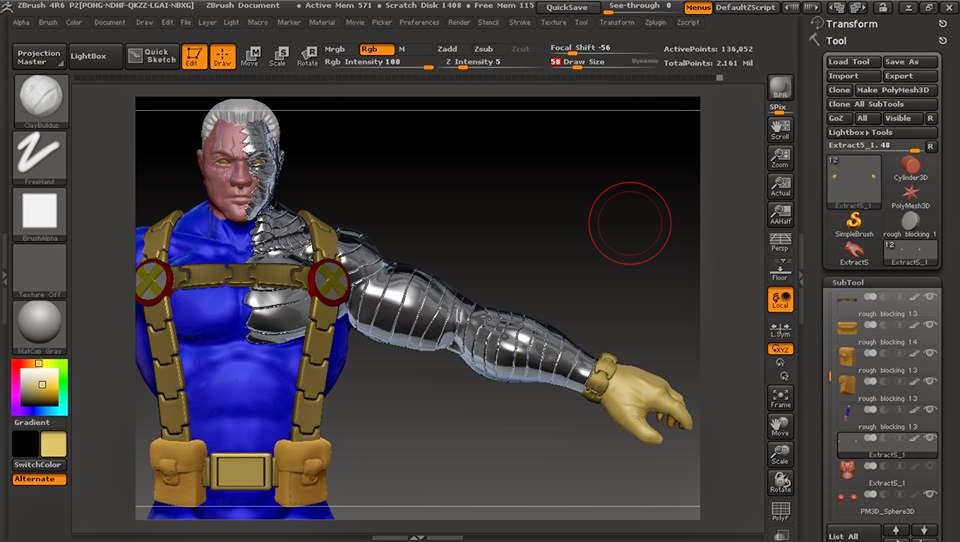
Task: Move subtool down with down arrow
Action: pyautogui.click(x=923, y=532)
